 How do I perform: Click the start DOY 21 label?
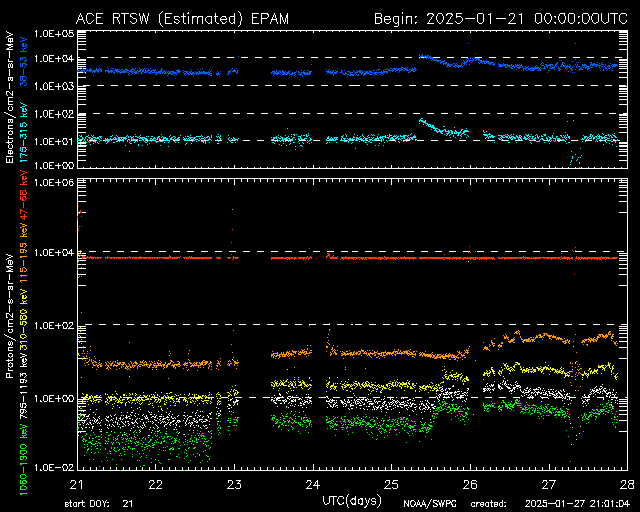click(99, 504)
